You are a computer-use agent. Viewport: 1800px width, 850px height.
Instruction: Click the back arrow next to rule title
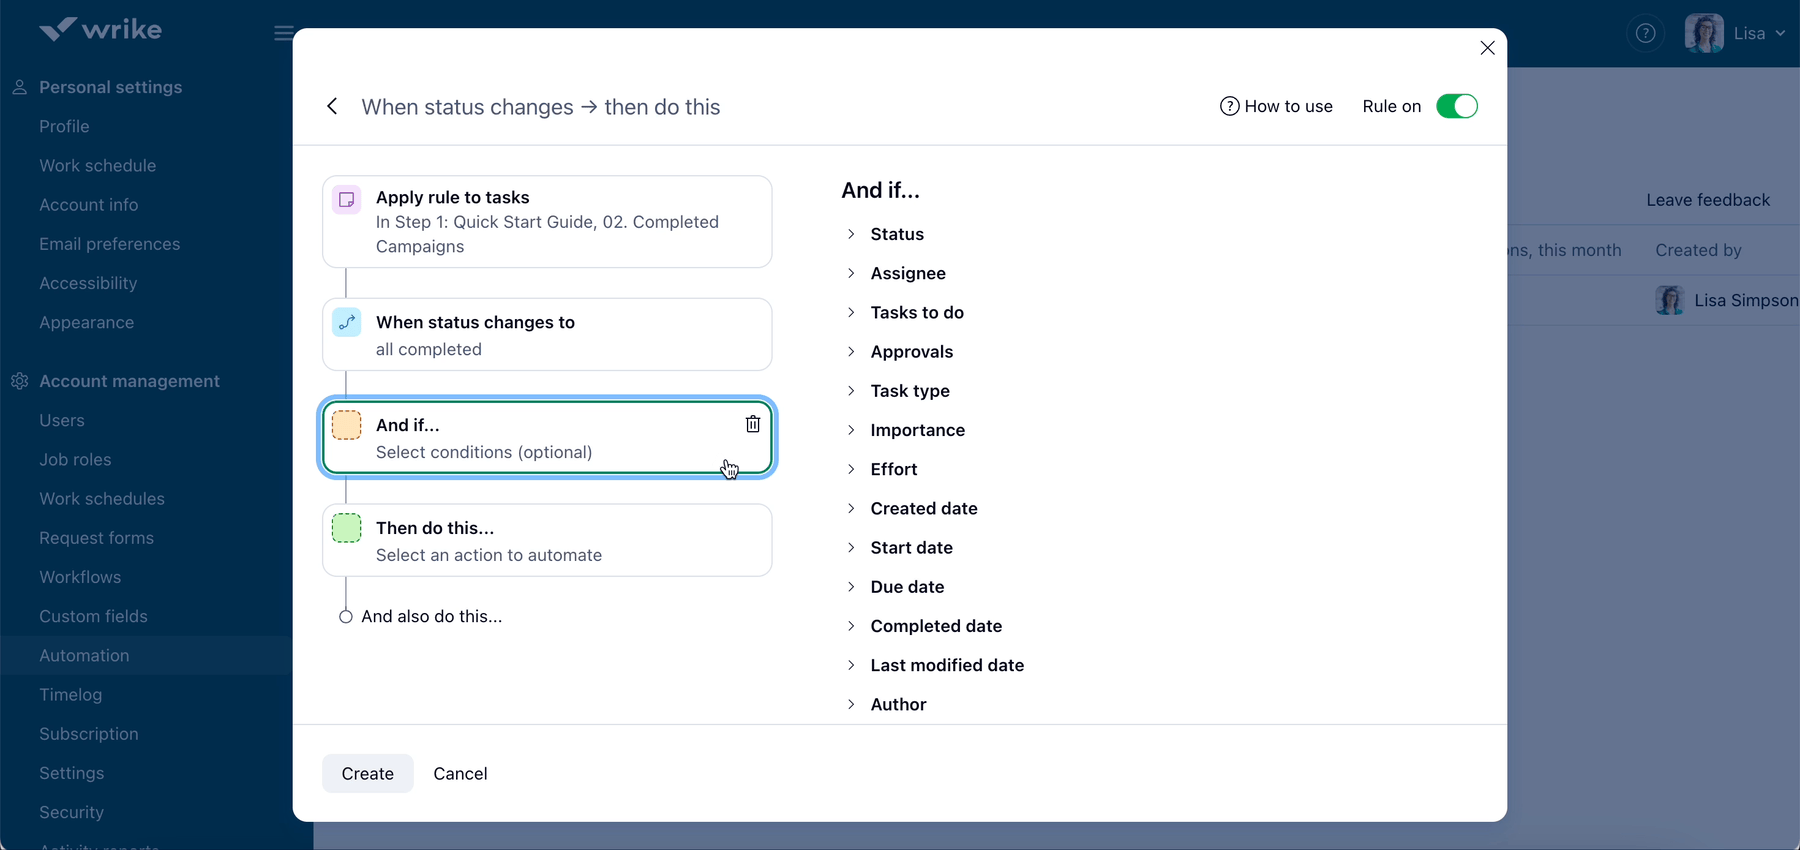coord(332,107)
